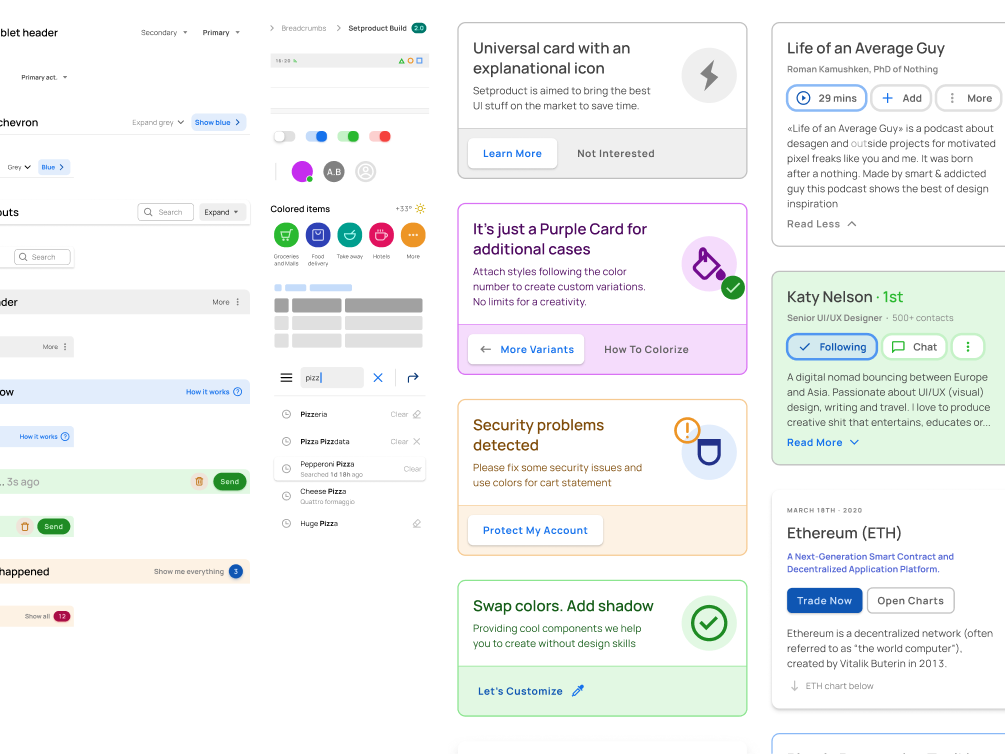
Task: Click the trash icon beside the dark Send pill
Action: click(x=199, y=482)
